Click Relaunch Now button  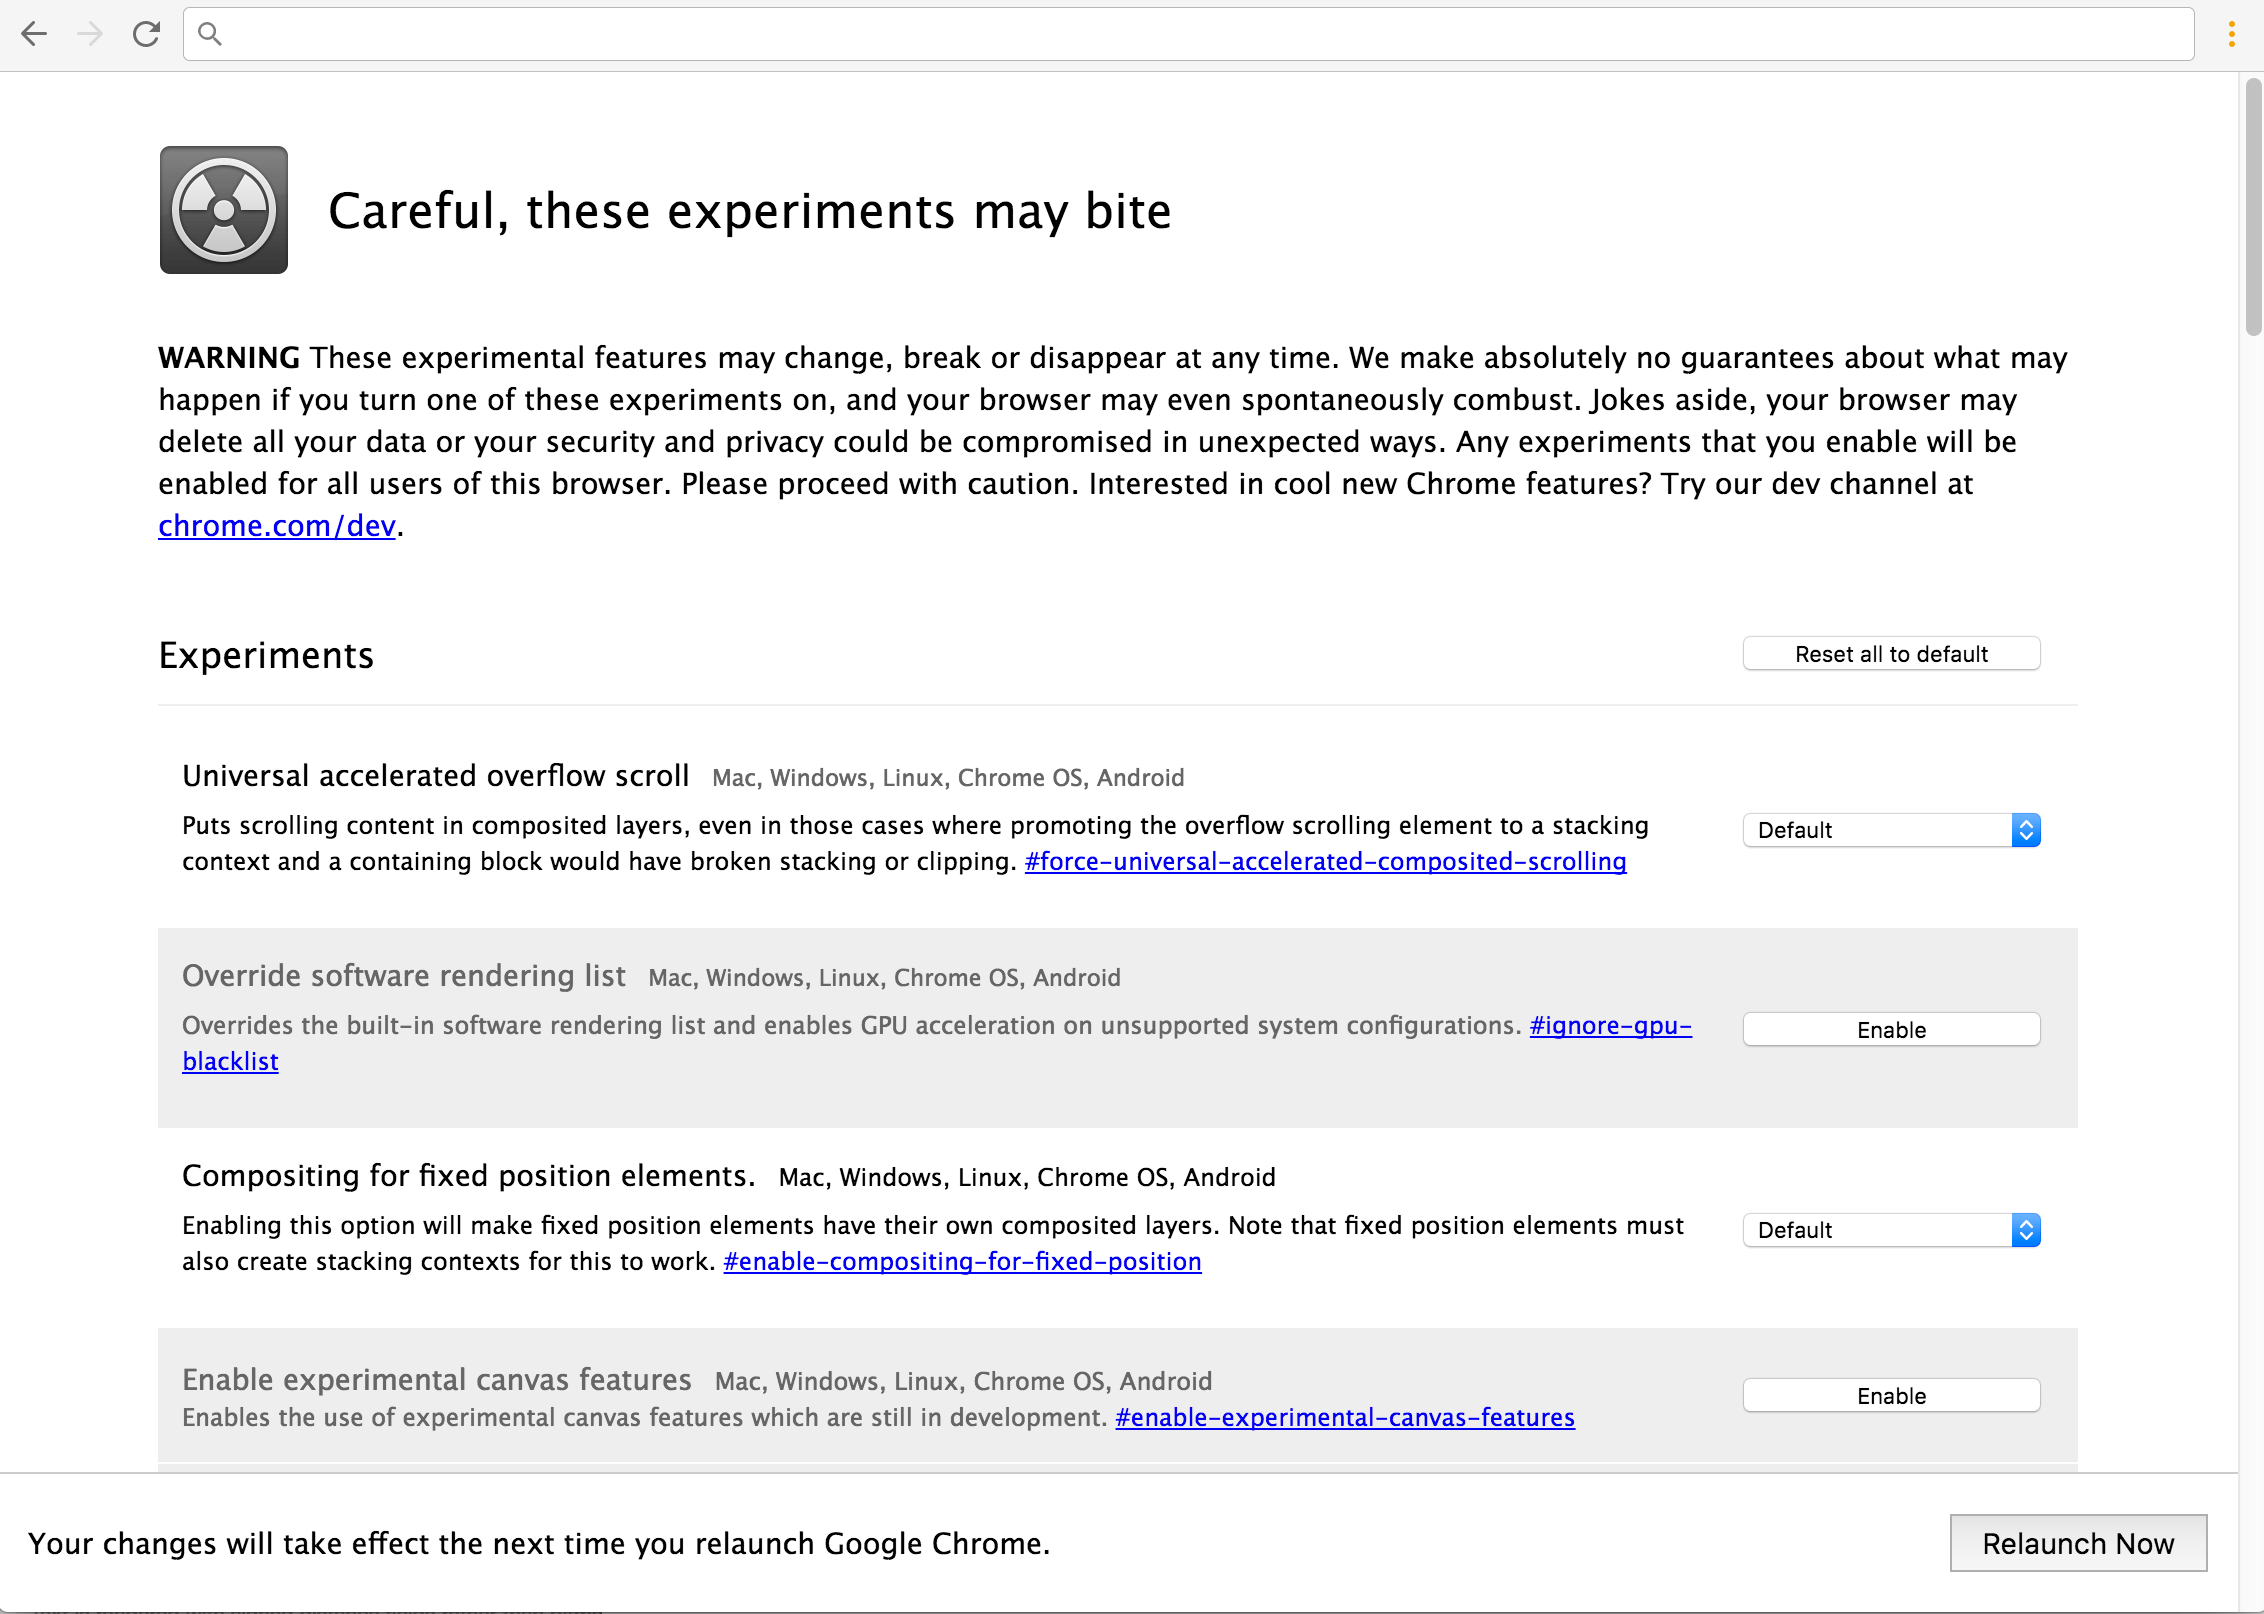[2077, 1543]
